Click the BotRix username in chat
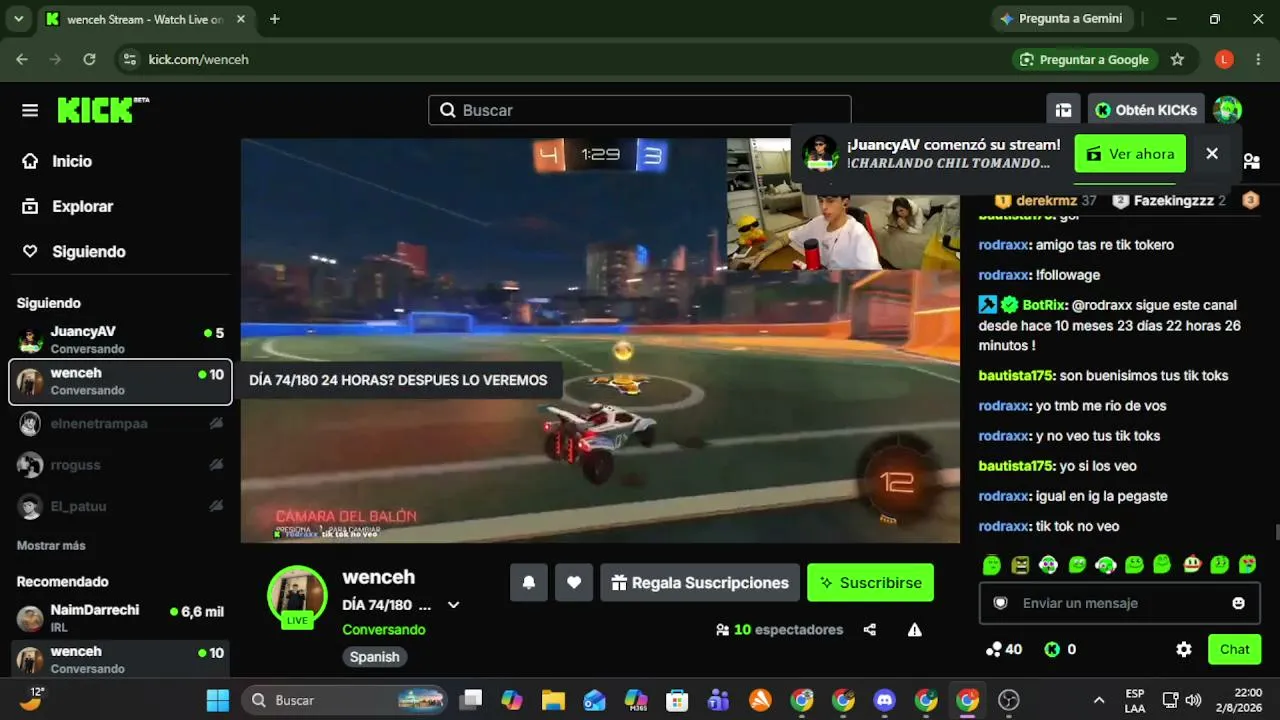Screen dimensions: 1280x720 1044,305
